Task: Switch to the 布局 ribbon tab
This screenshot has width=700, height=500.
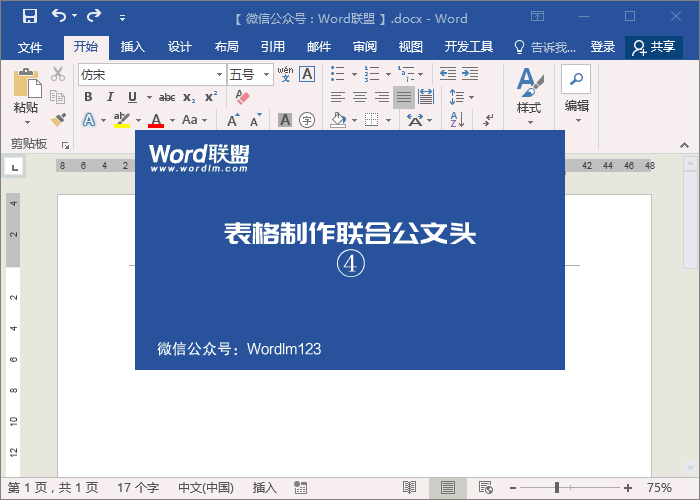Action: point(226,46)
